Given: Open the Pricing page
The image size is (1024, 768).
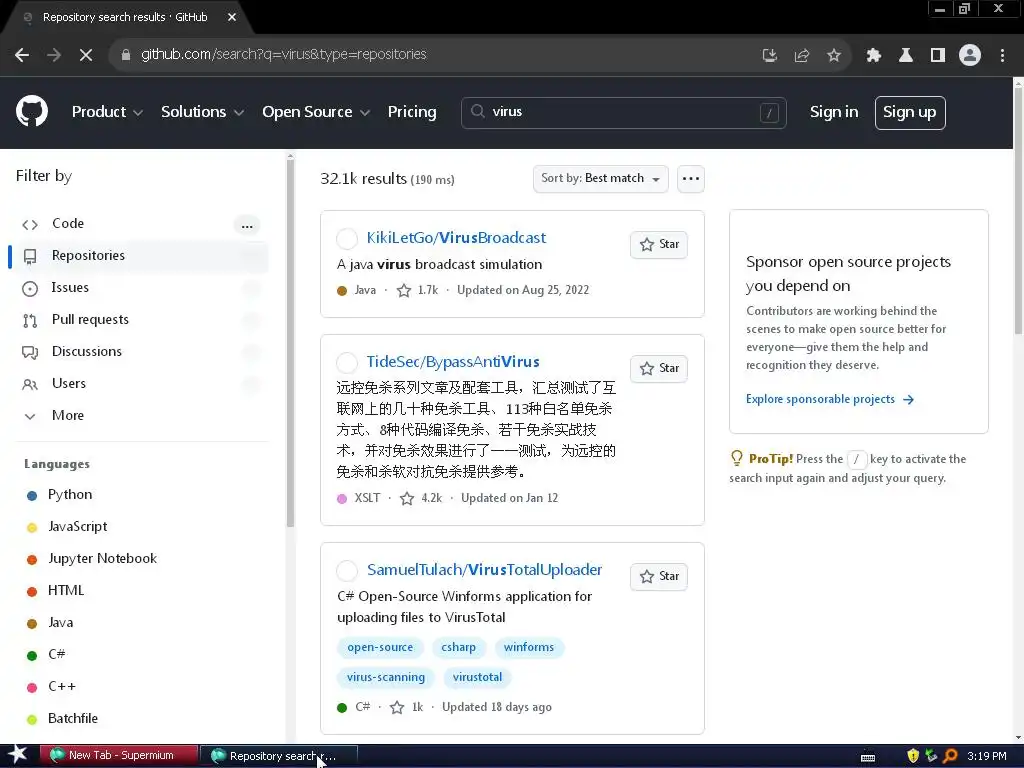Looking at the screenshot, I should pyautogui.click(x=412, y=112).
